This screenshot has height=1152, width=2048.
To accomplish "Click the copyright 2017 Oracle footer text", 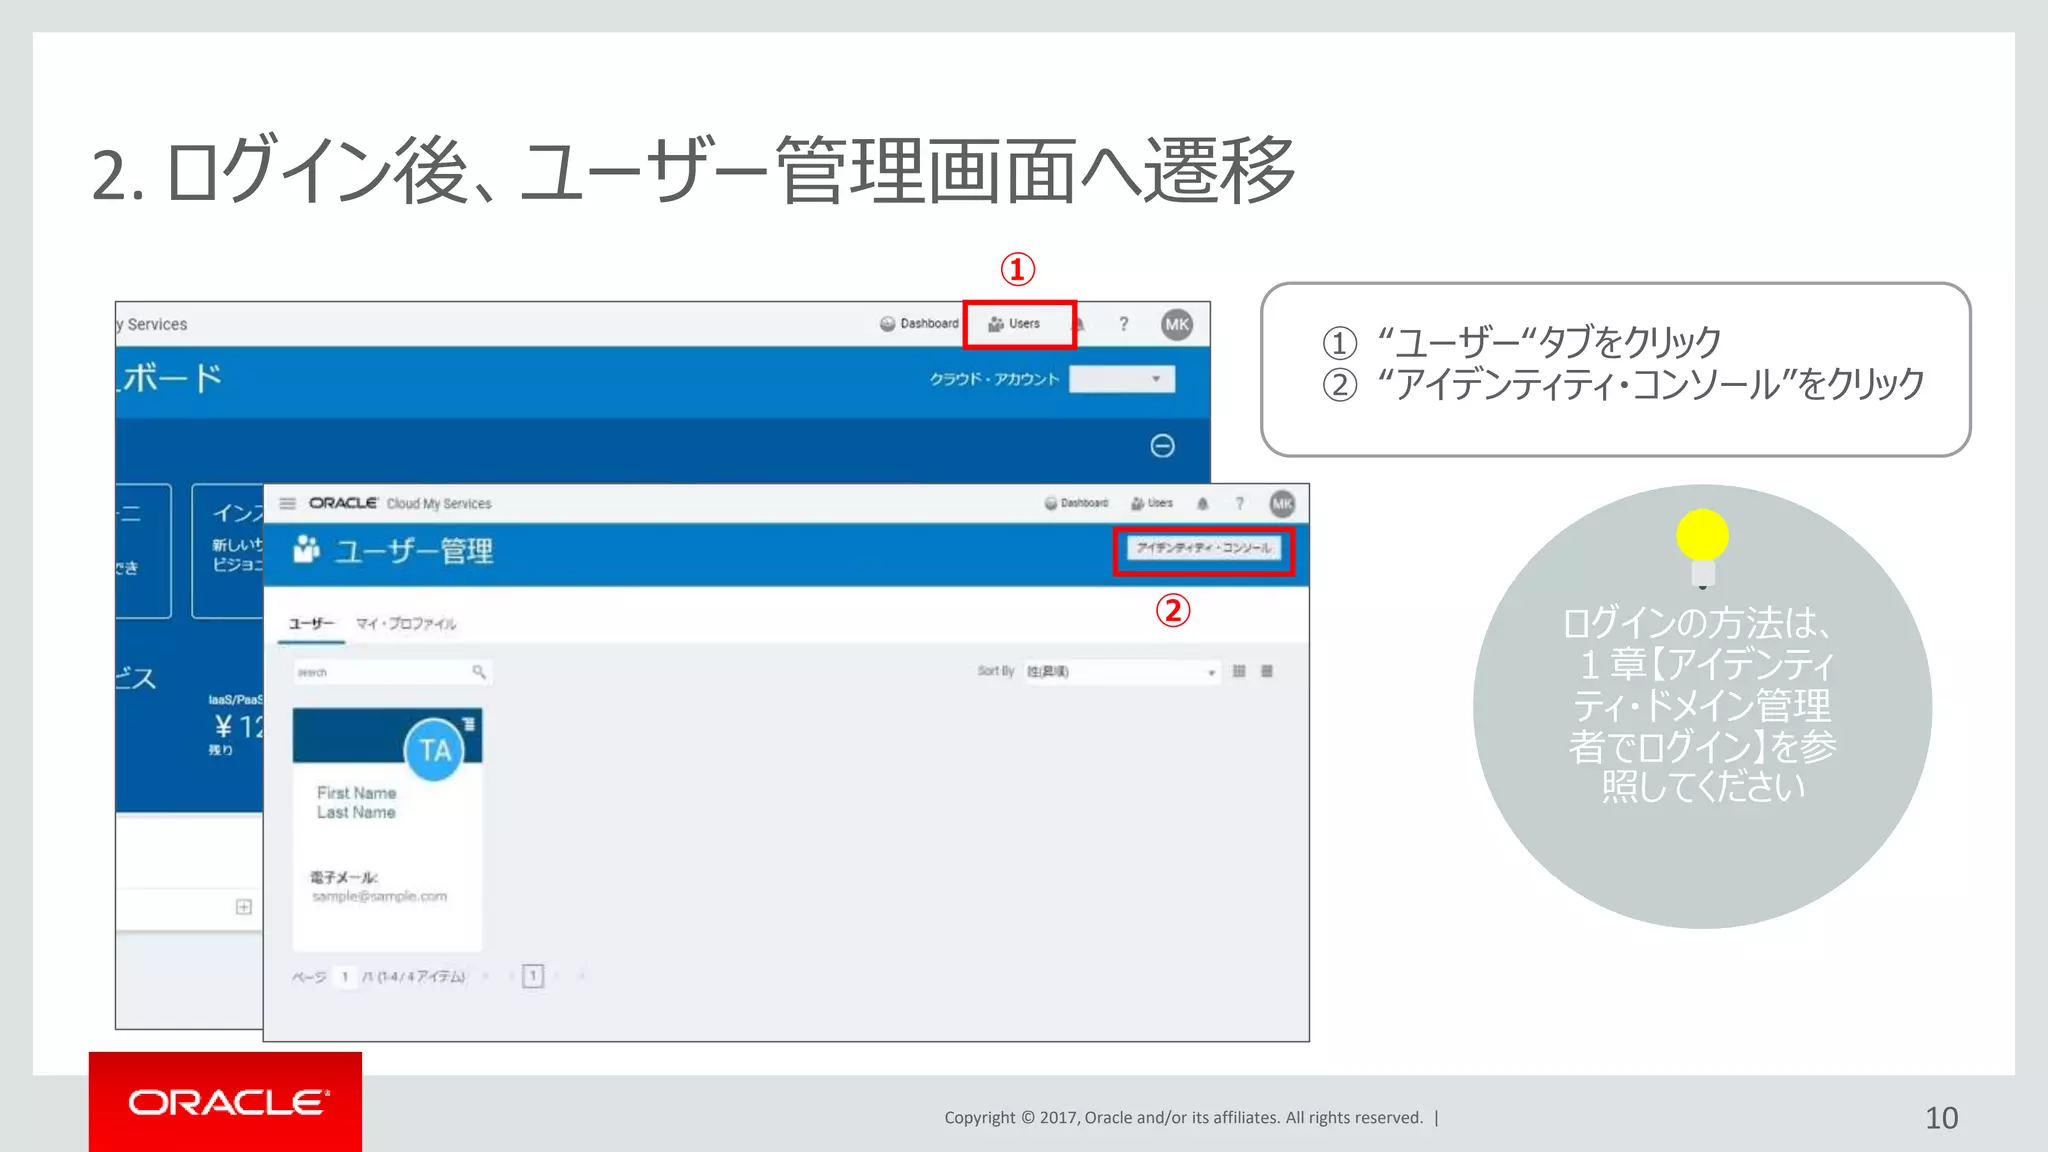I will tap(1183, 1117).
